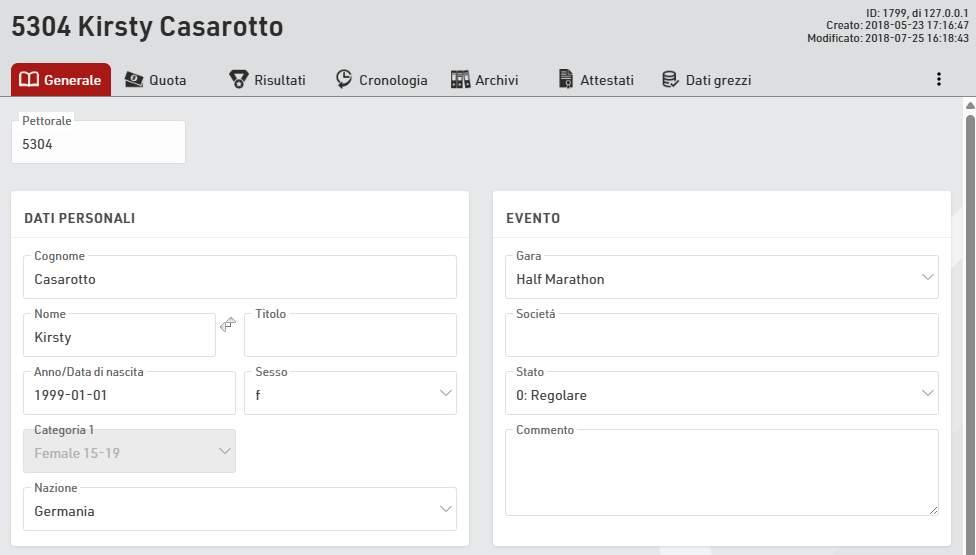This screenshot has width=976, height=555.
Task: Focus the Pettorale field with 5304
Action: click(98, 144)
